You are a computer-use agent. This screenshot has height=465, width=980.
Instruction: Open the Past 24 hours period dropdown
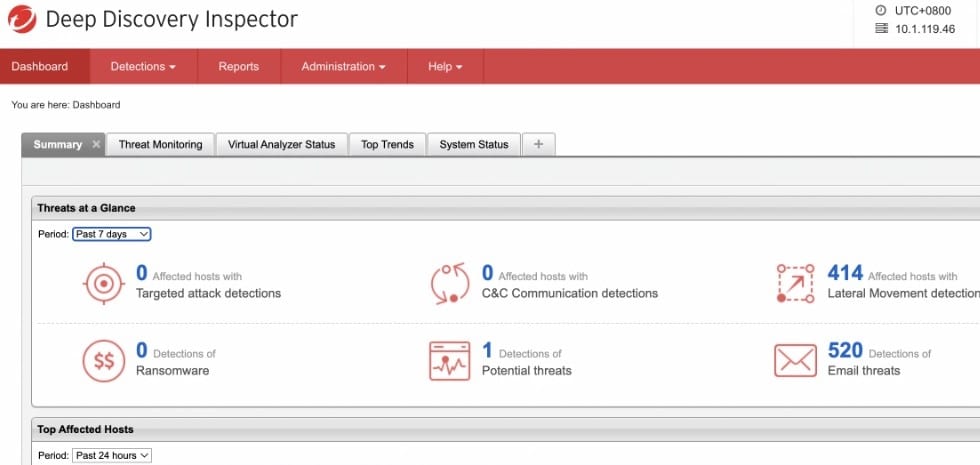pos(112,456)
